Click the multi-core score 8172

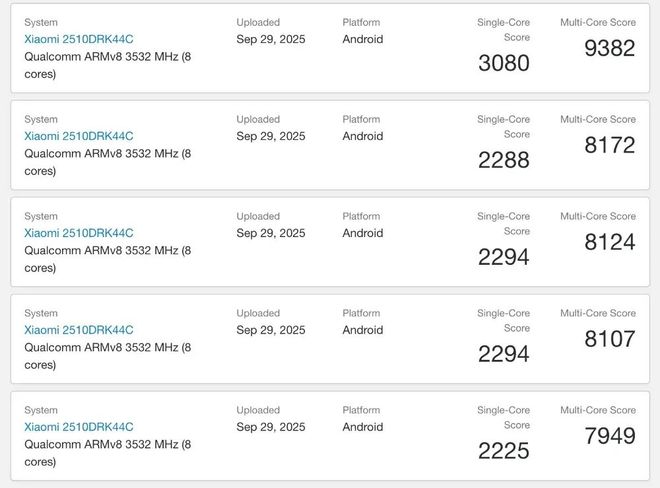click(609, 145)
